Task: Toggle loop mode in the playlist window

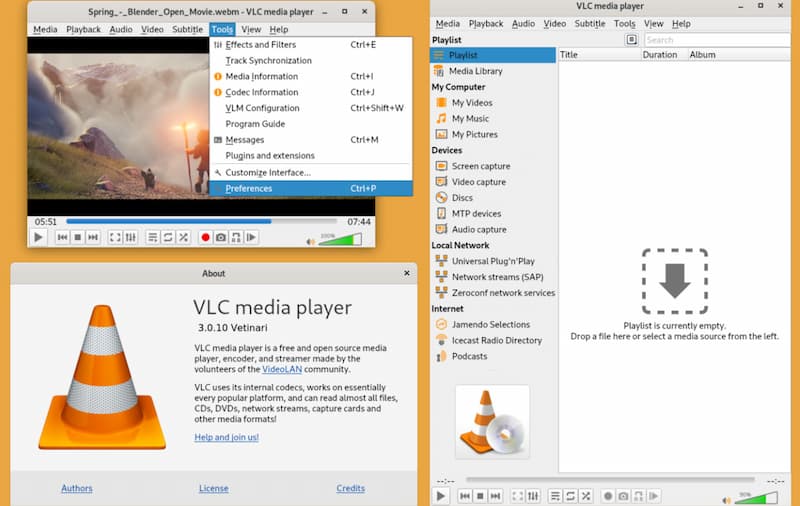Action: (x=570, y=495)
